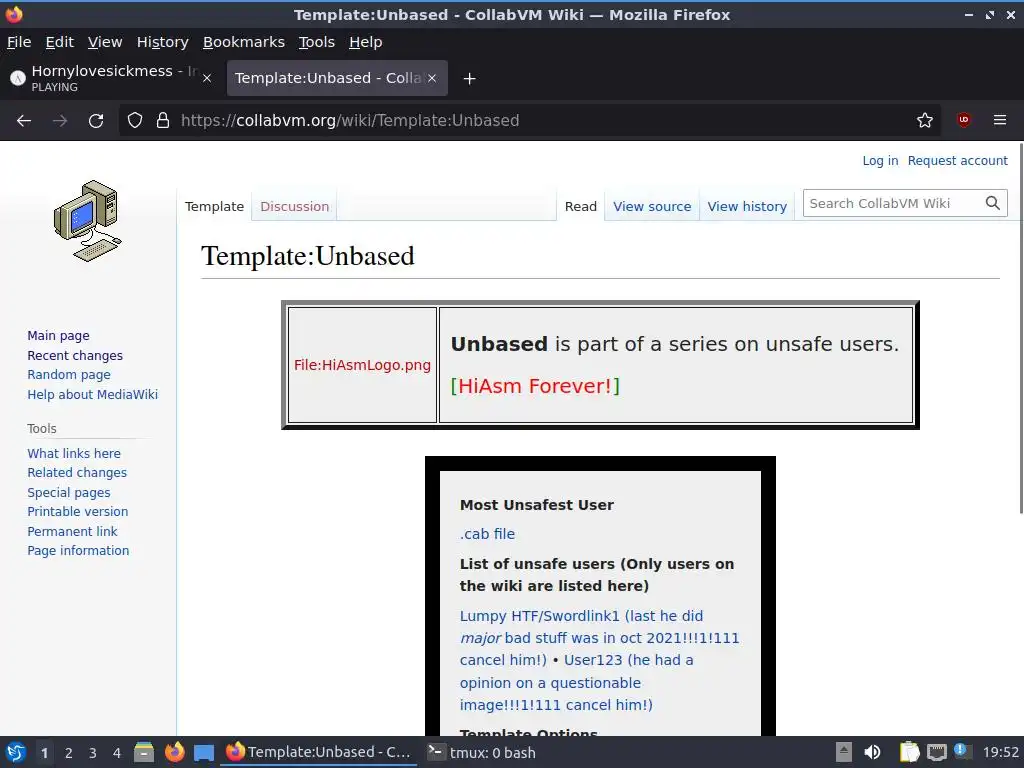This screenshot has height=768, width=1024.
Task: Click the removable media eject tray icon
Action: point(844,752)
